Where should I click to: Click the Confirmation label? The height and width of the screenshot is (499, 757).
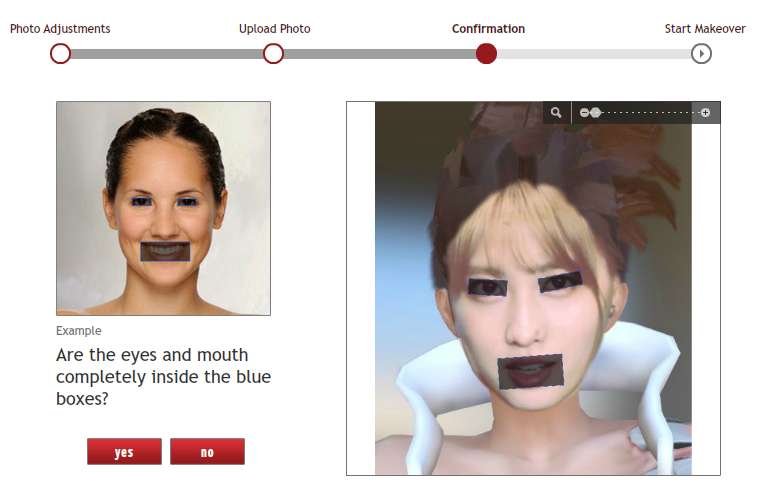coord(488,29)
